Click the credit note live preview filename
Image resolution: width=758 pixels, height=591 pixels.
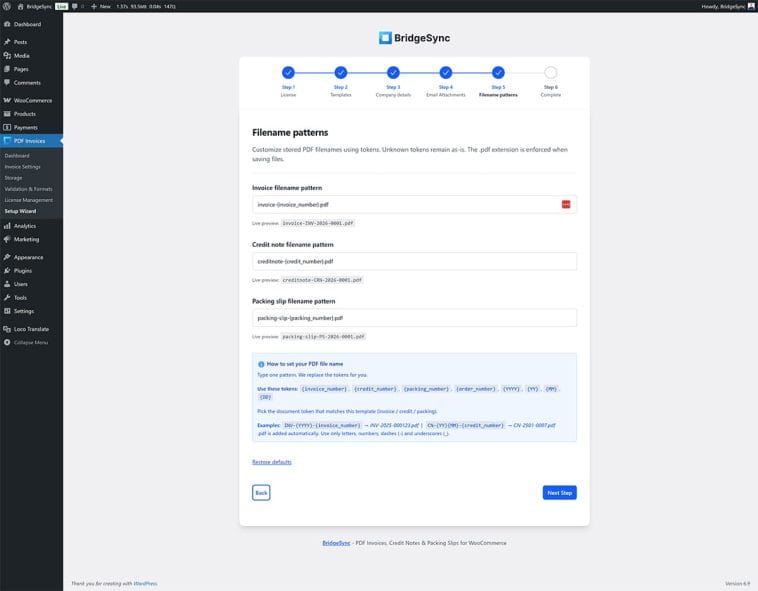[322, 280]
